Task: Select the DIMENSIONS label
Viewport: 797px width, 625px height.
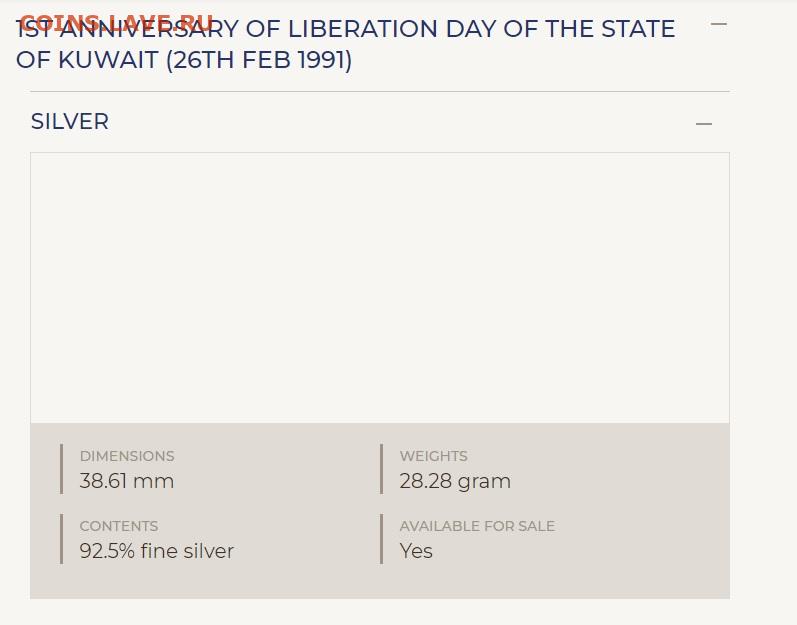Action: [127, 456]
